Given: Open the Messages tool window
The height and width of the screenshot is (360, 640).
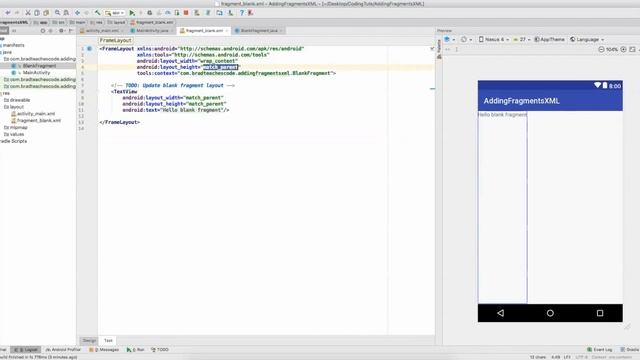Looking at the screenshot, I should (104, 350).
